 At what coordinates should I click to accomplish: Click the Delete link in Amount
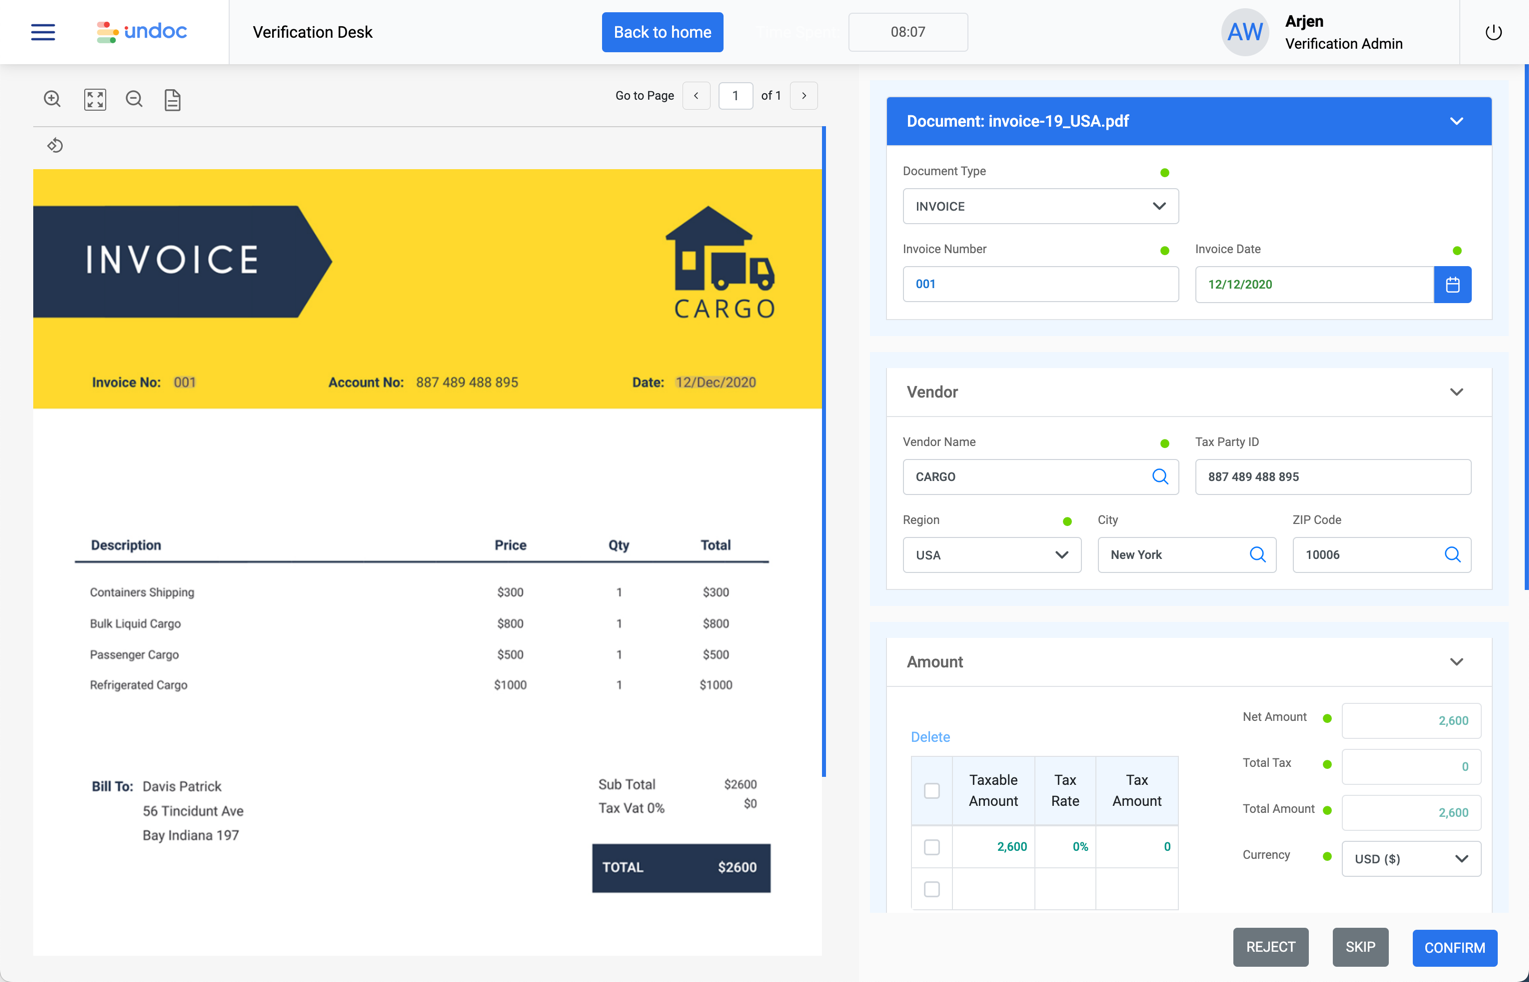tap(930, 737)
